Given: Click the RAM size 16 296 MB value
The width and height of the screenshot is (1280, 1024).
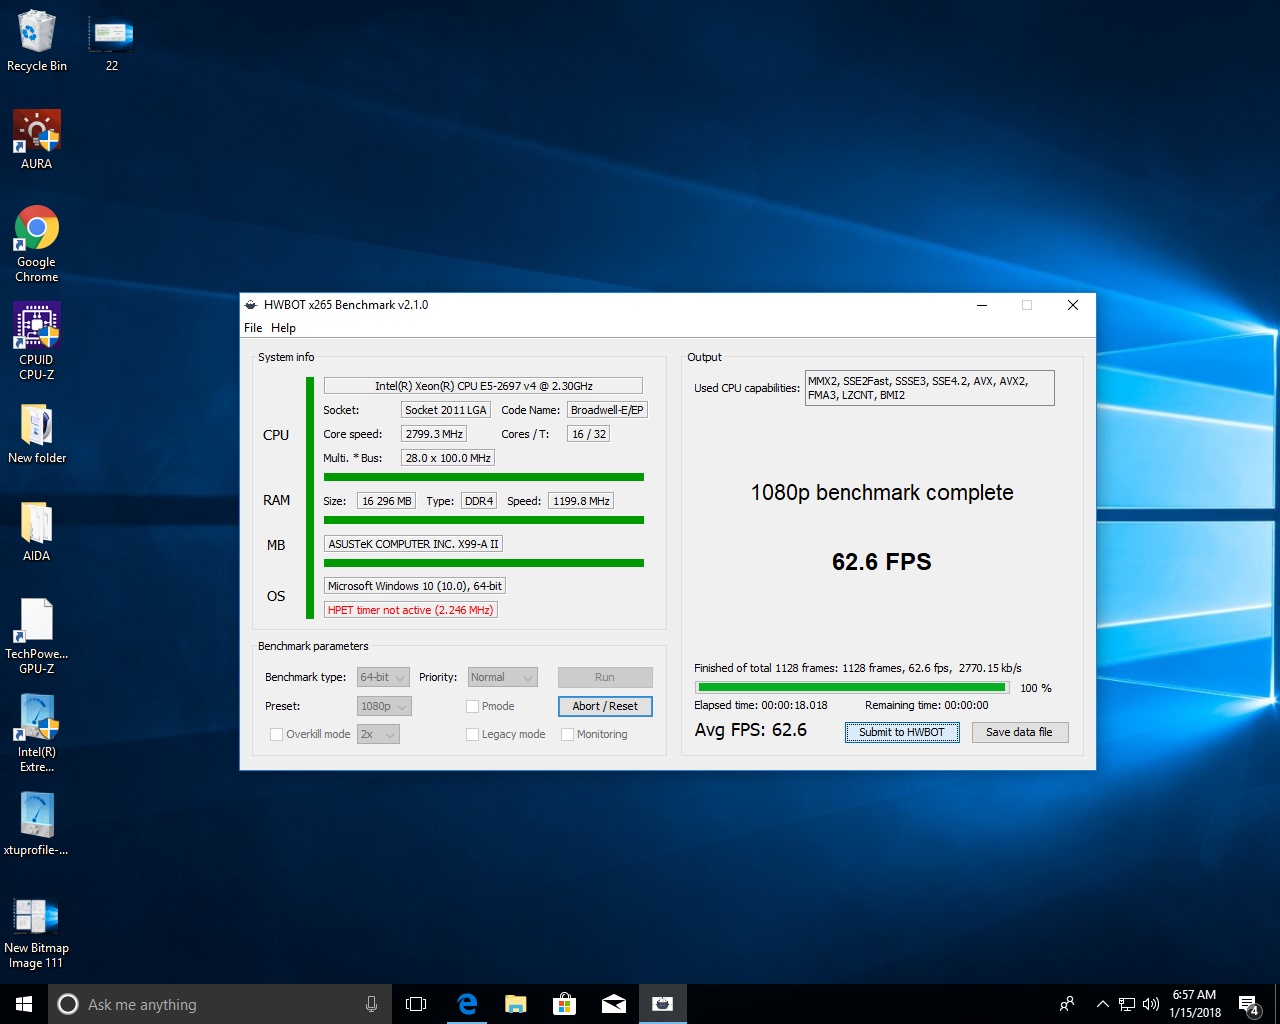Looking at the screenshot, I should point(386,501).
